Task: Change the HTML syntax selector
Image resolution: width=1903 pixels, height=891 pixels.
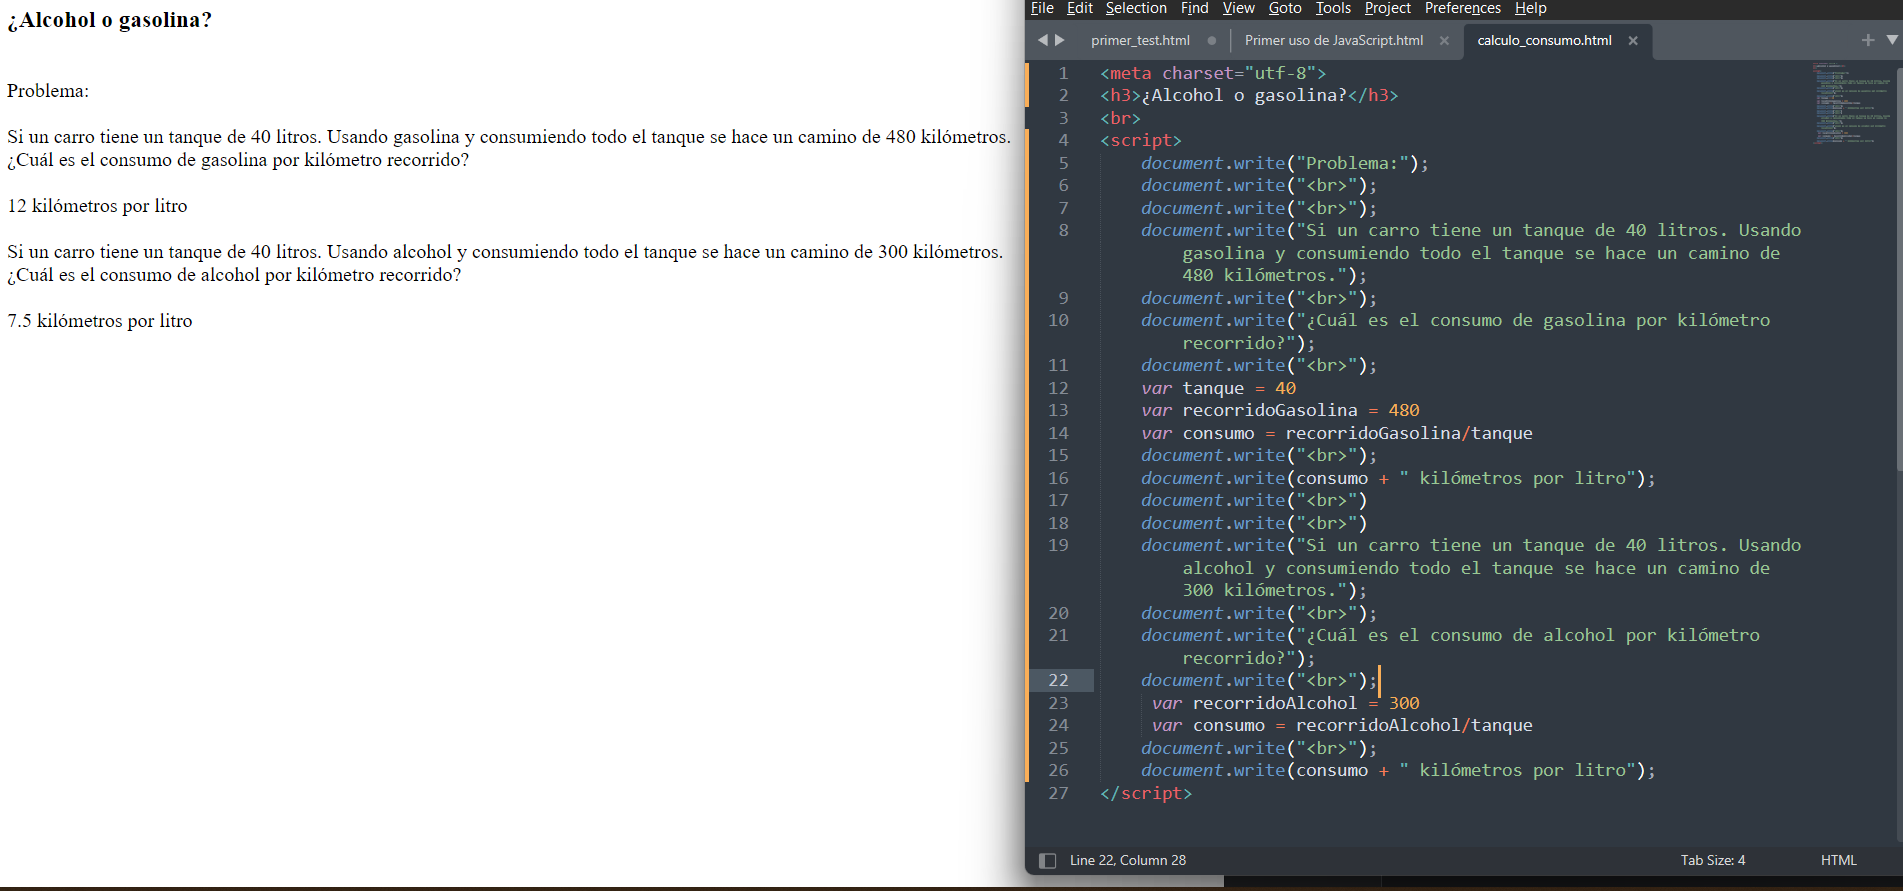Action: pos(1838,860)
